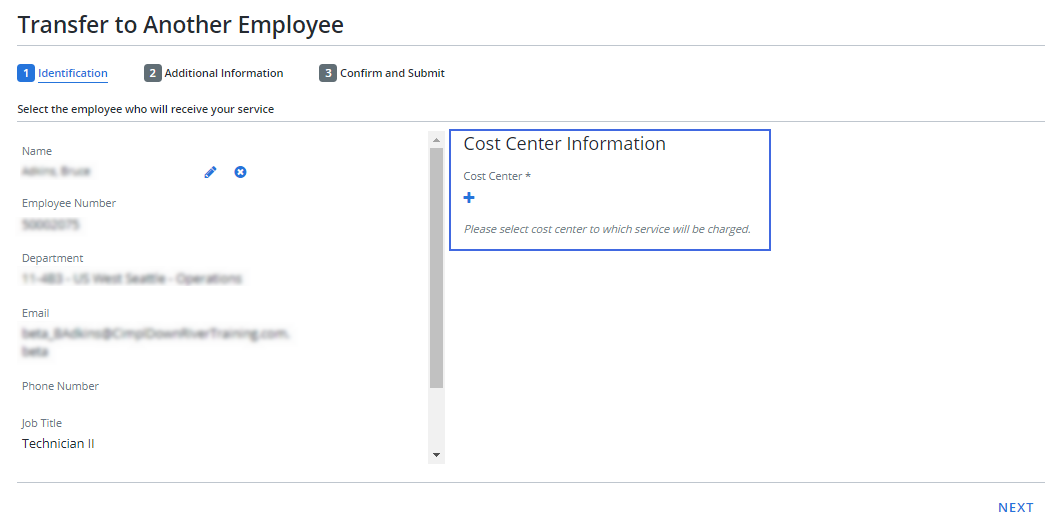Select the Technician II job title text
The height and width of the screenshot is (520, 1047).
58,443
